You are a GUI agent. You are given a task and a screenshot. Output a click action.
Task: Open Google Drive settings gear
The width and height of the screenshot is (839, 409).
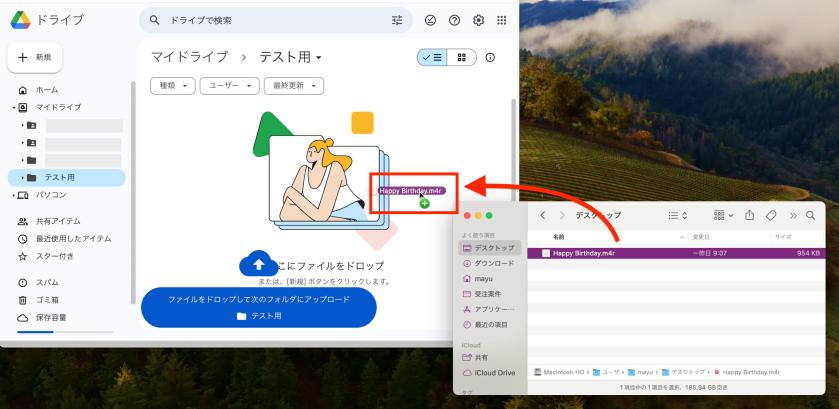[478, 20]
